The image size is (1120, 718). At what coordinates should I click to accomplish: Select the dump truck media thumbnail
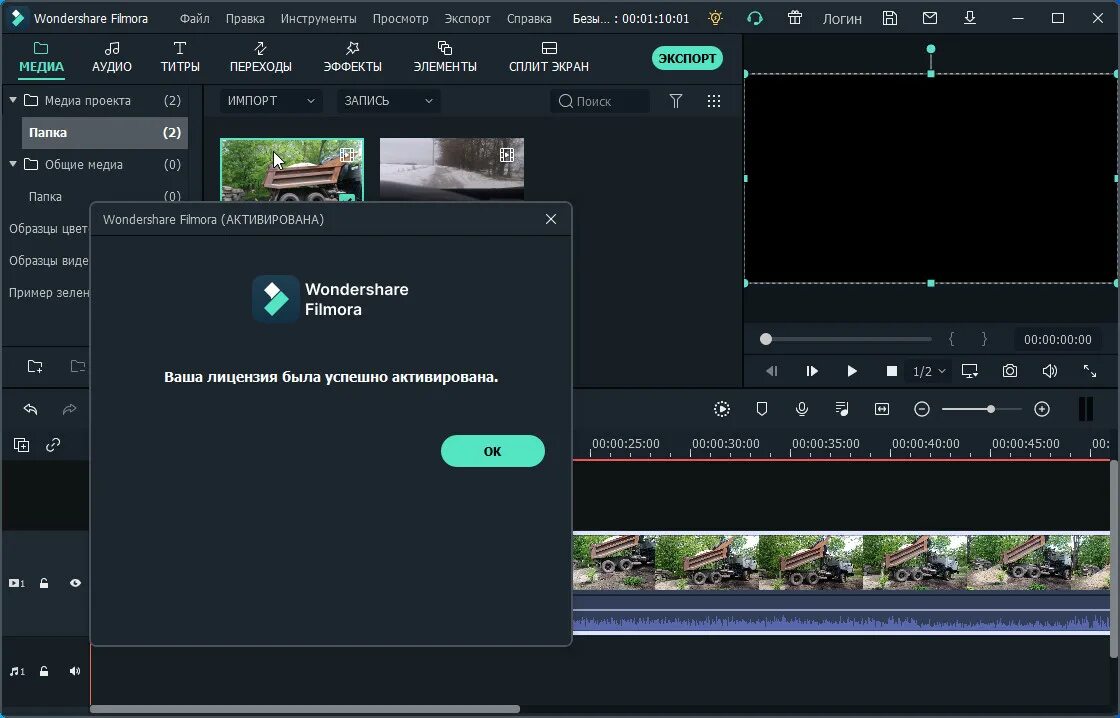pyautogui.click(x=292, y=169)
